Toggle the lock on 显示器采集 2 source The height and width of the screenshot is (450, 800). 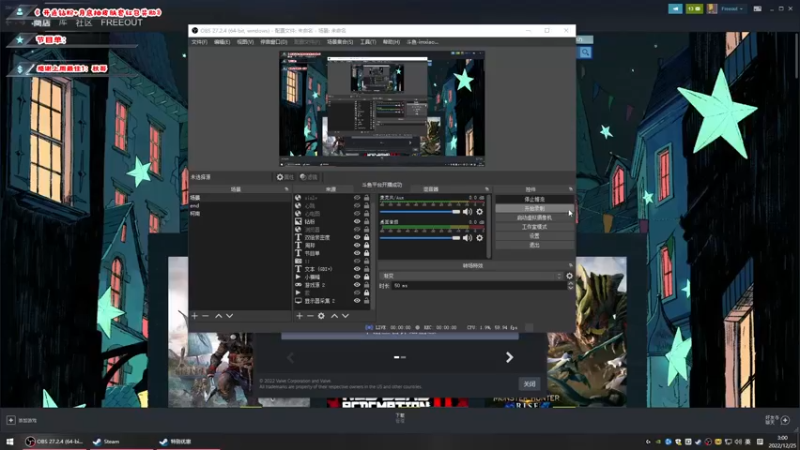coord(366,301)
